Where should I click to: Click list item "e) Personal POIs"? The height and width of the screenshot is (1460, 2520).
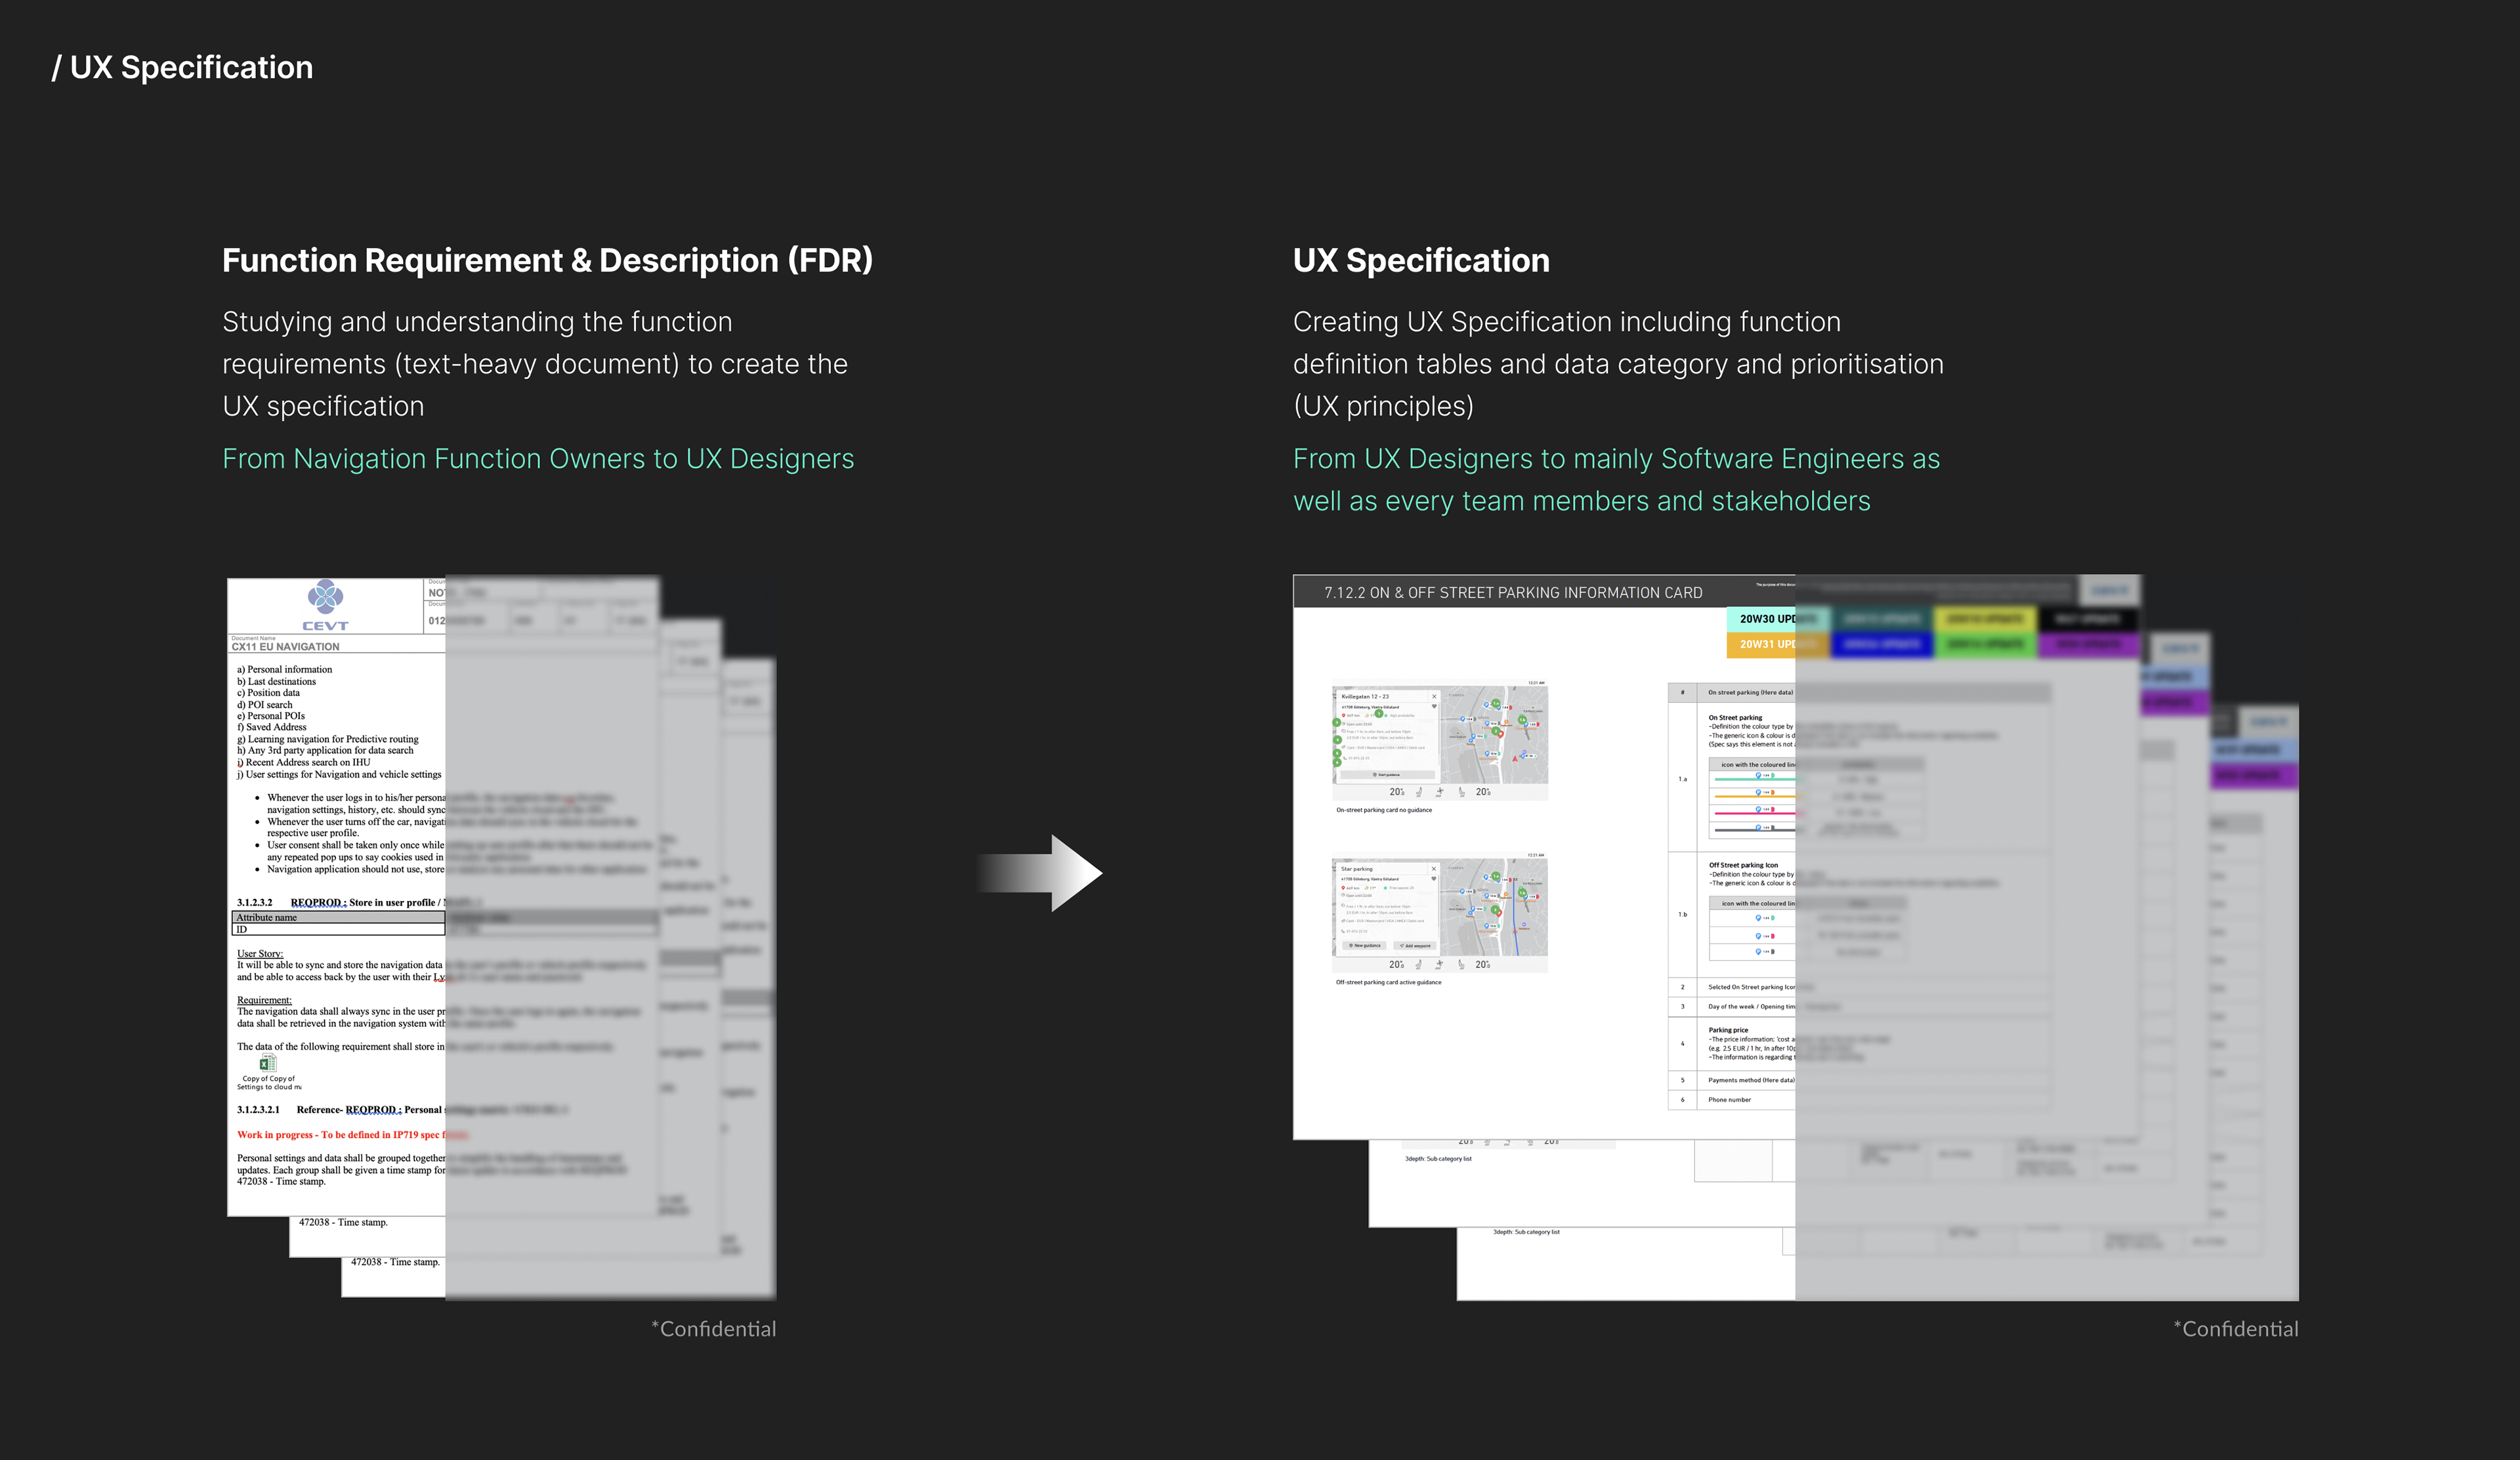271,716
